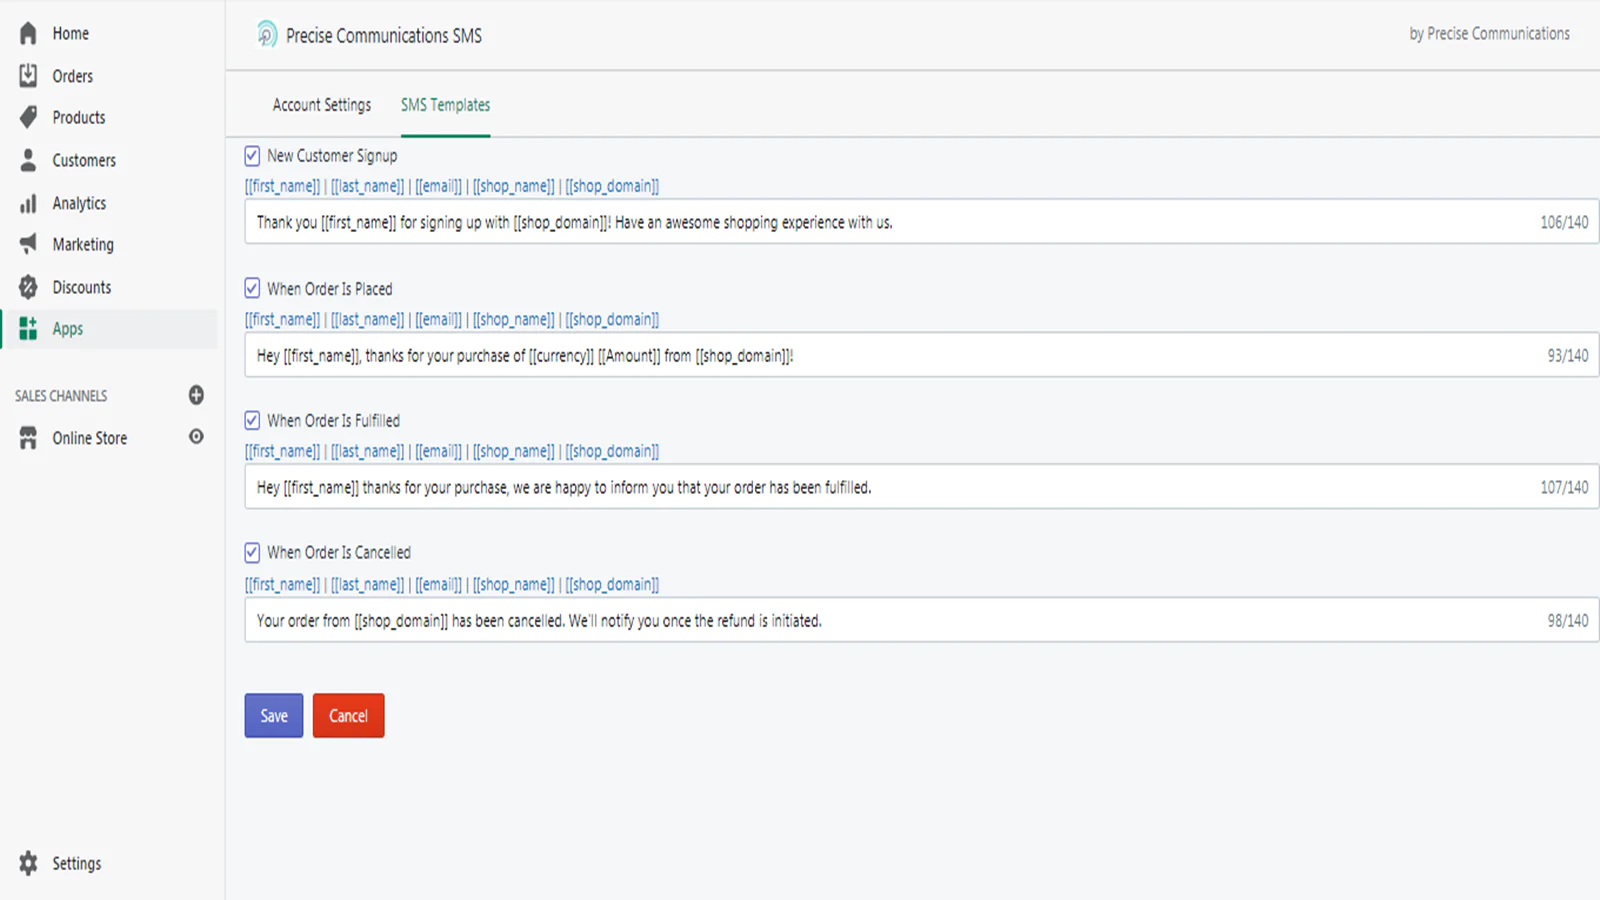
Task: Insert [[first_name]] tag under When Order Is Fulfilled
Action: point(282,451)
